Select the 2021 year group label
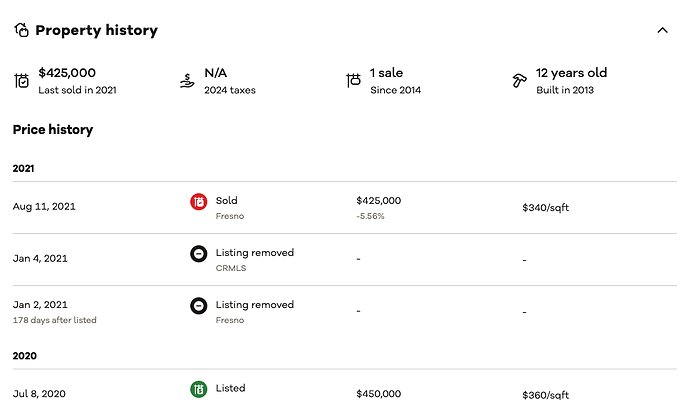Viewport: 684px width, 400px height. click(24, 168)
